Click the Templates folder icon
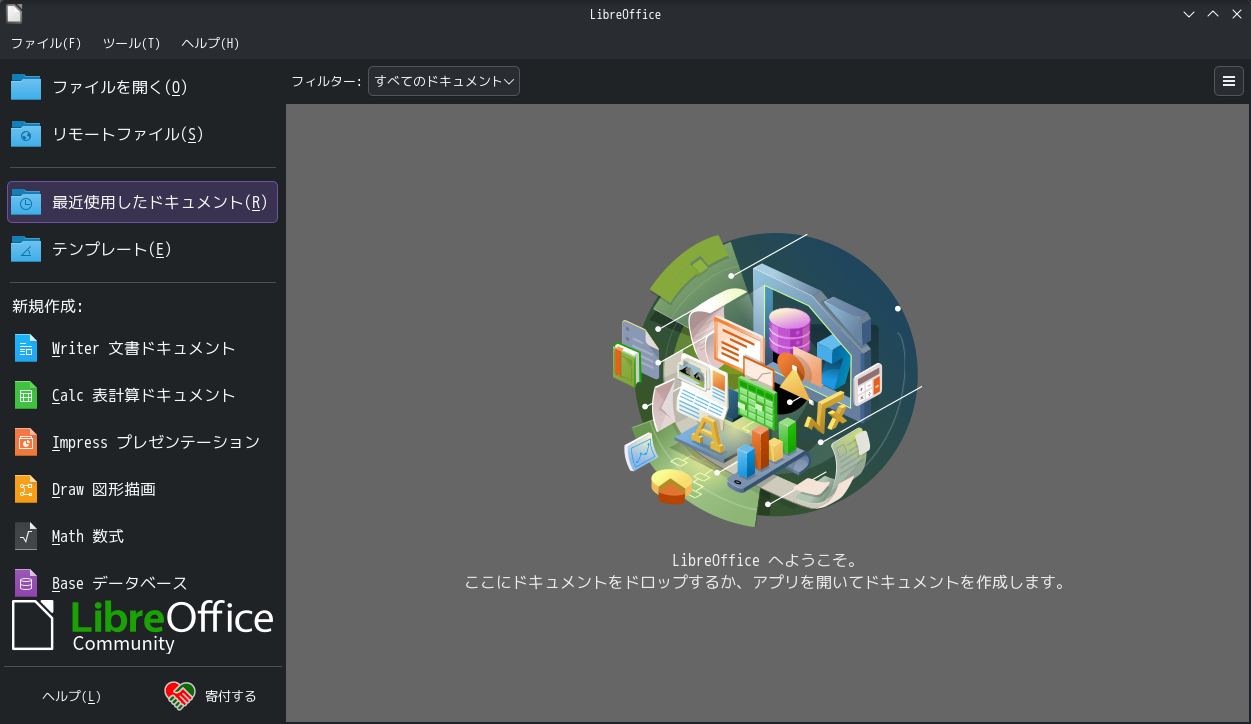This screenshot has height=724, width=1251. point(26,249)
